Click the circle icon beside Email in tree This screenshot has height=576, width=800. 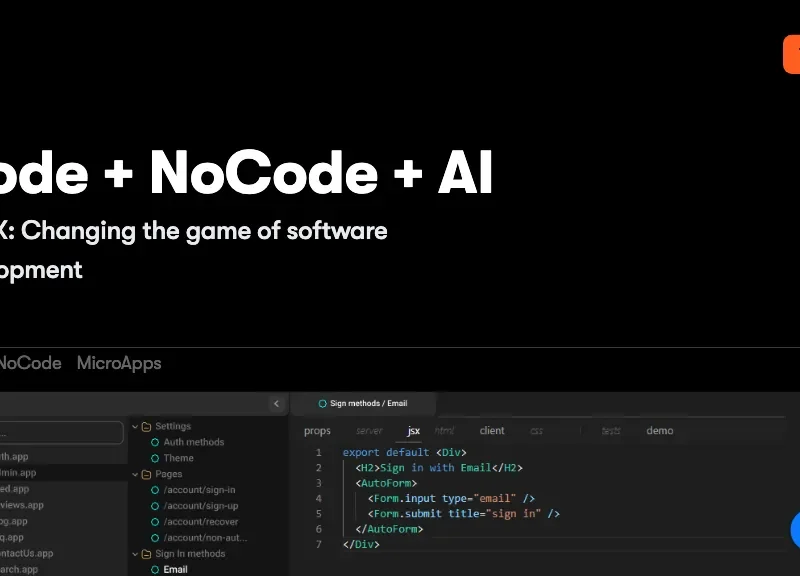coord(155,570)
